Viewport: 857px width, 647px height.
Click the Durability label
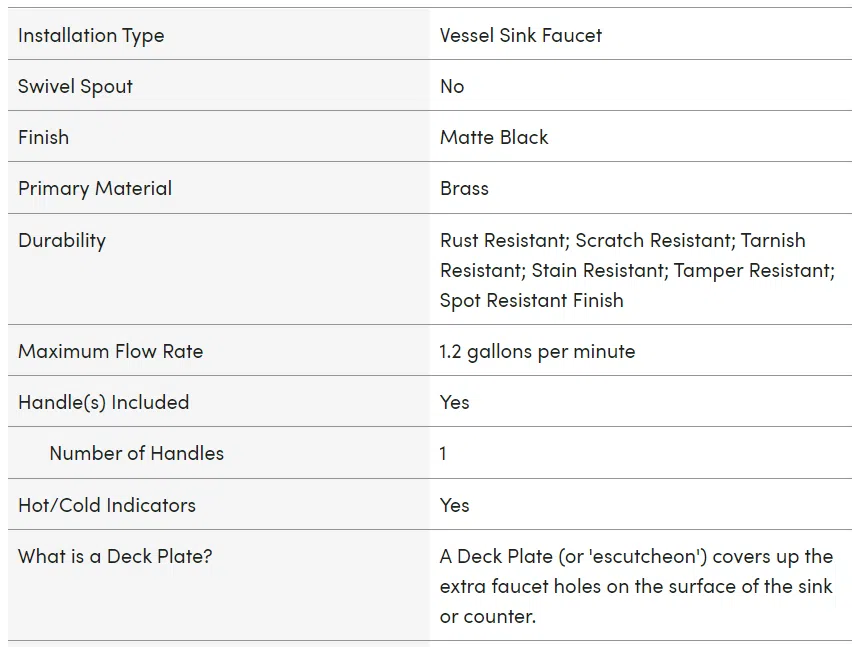pos(62,240)
